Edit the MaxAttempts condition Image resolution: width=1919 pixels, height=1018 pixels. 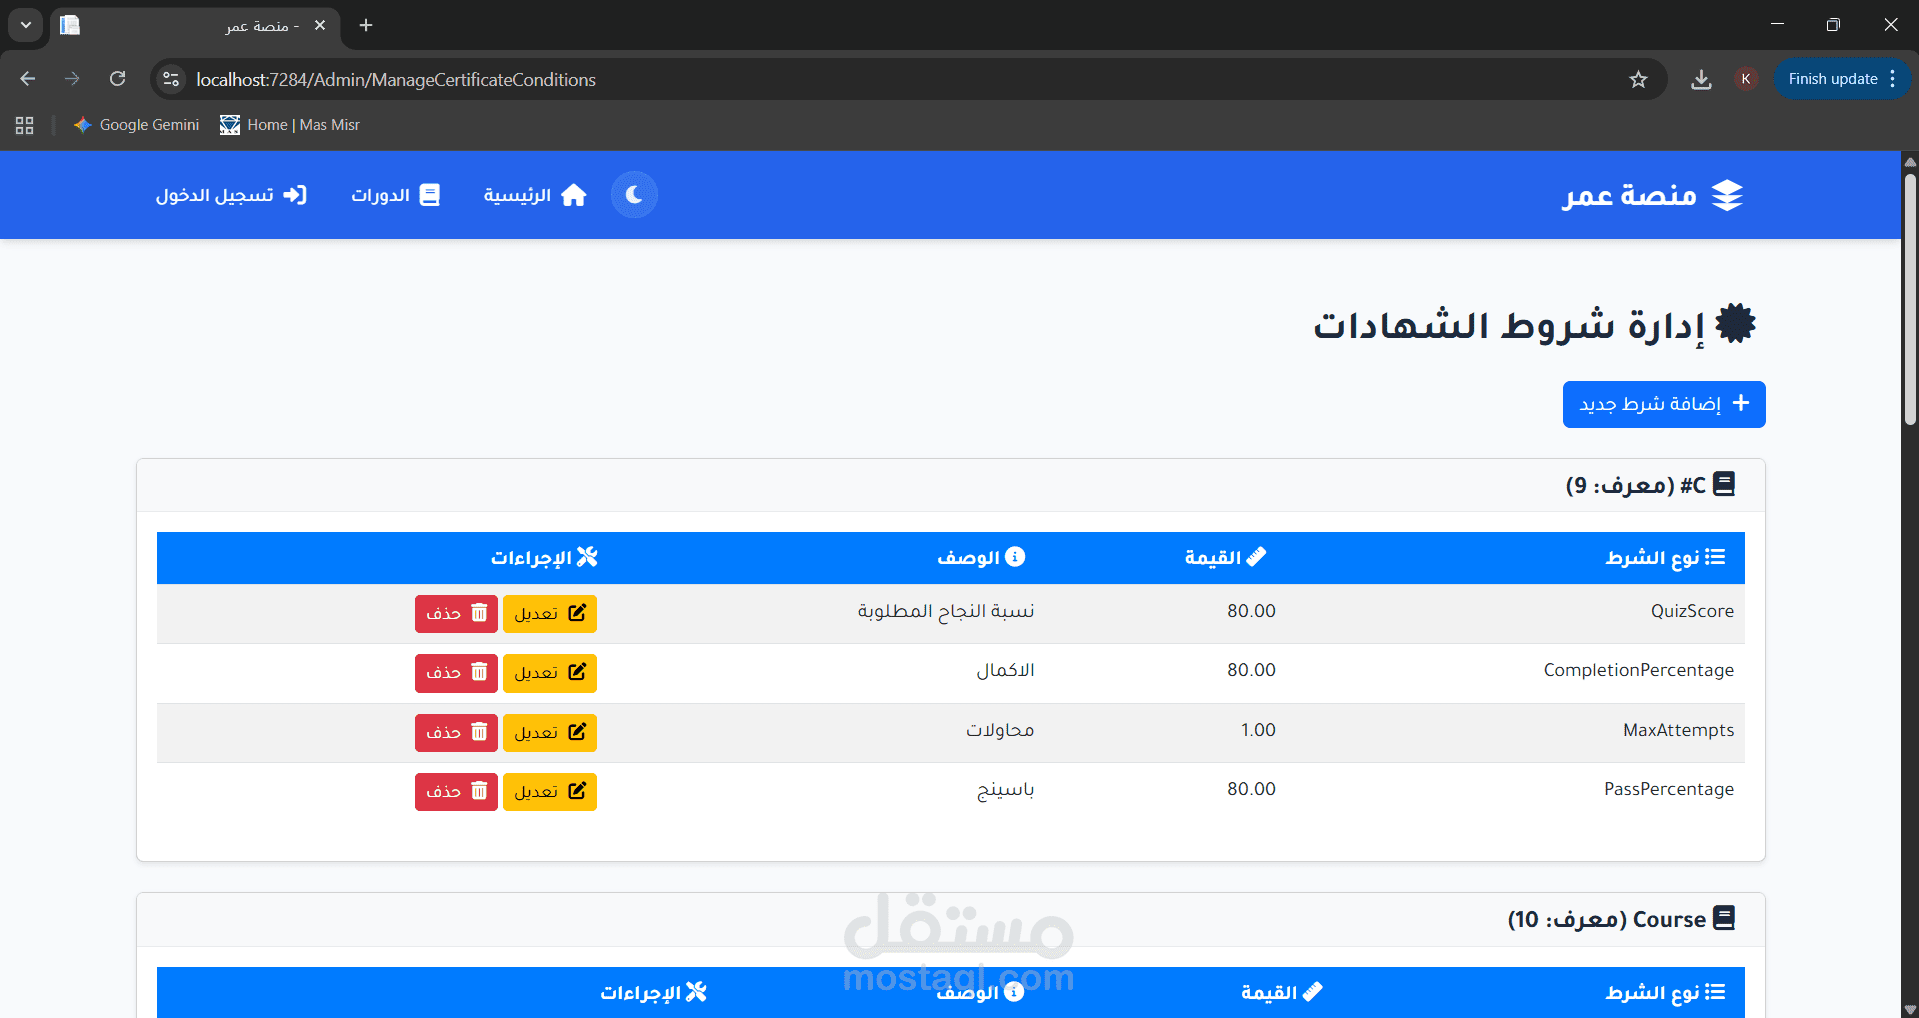(x=550, y=733)
